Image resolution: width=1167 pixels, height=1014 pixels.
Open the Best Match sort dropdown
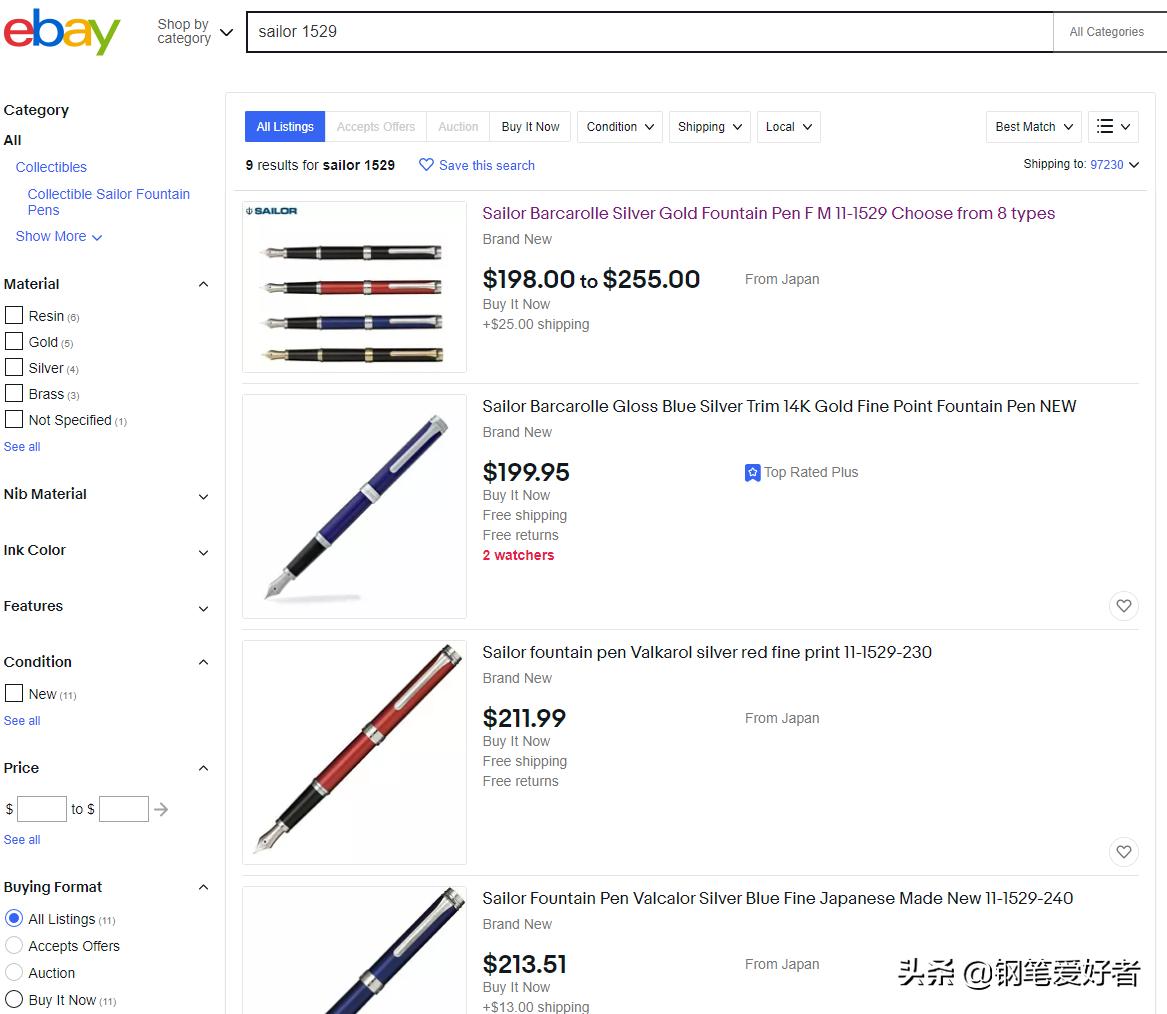1033,127
